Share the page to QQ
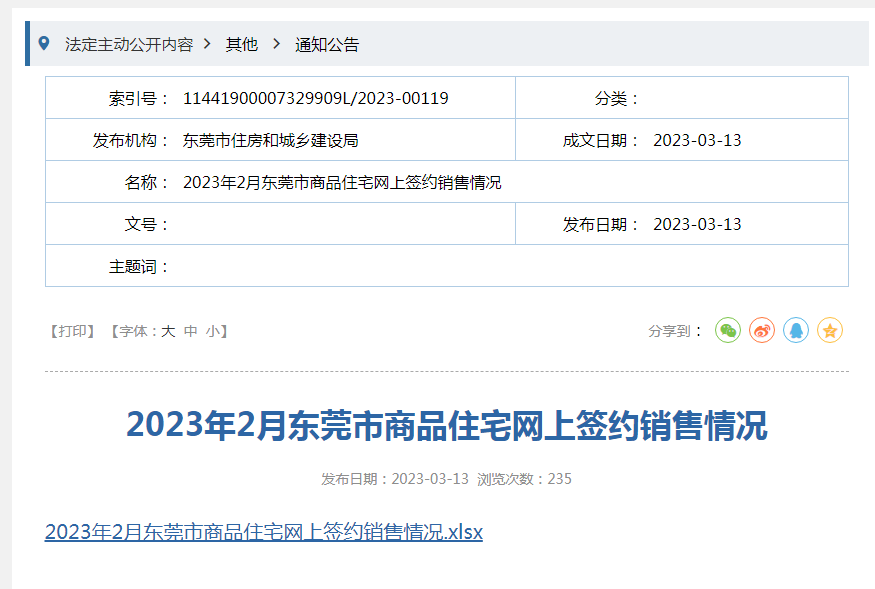Image resolution: width=875 pixels, height=589 pixels. pyautogui.click(x=796, y=331)
